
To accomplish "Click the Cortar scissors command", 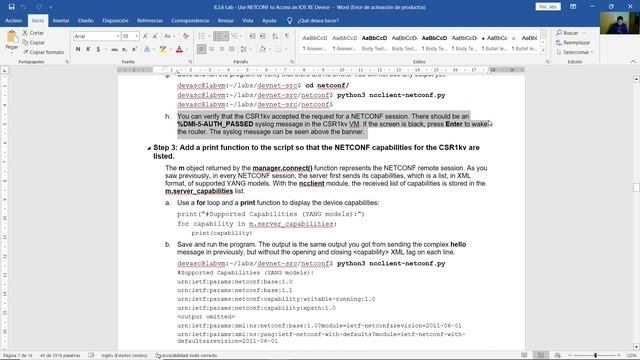I will coord(33,33).
